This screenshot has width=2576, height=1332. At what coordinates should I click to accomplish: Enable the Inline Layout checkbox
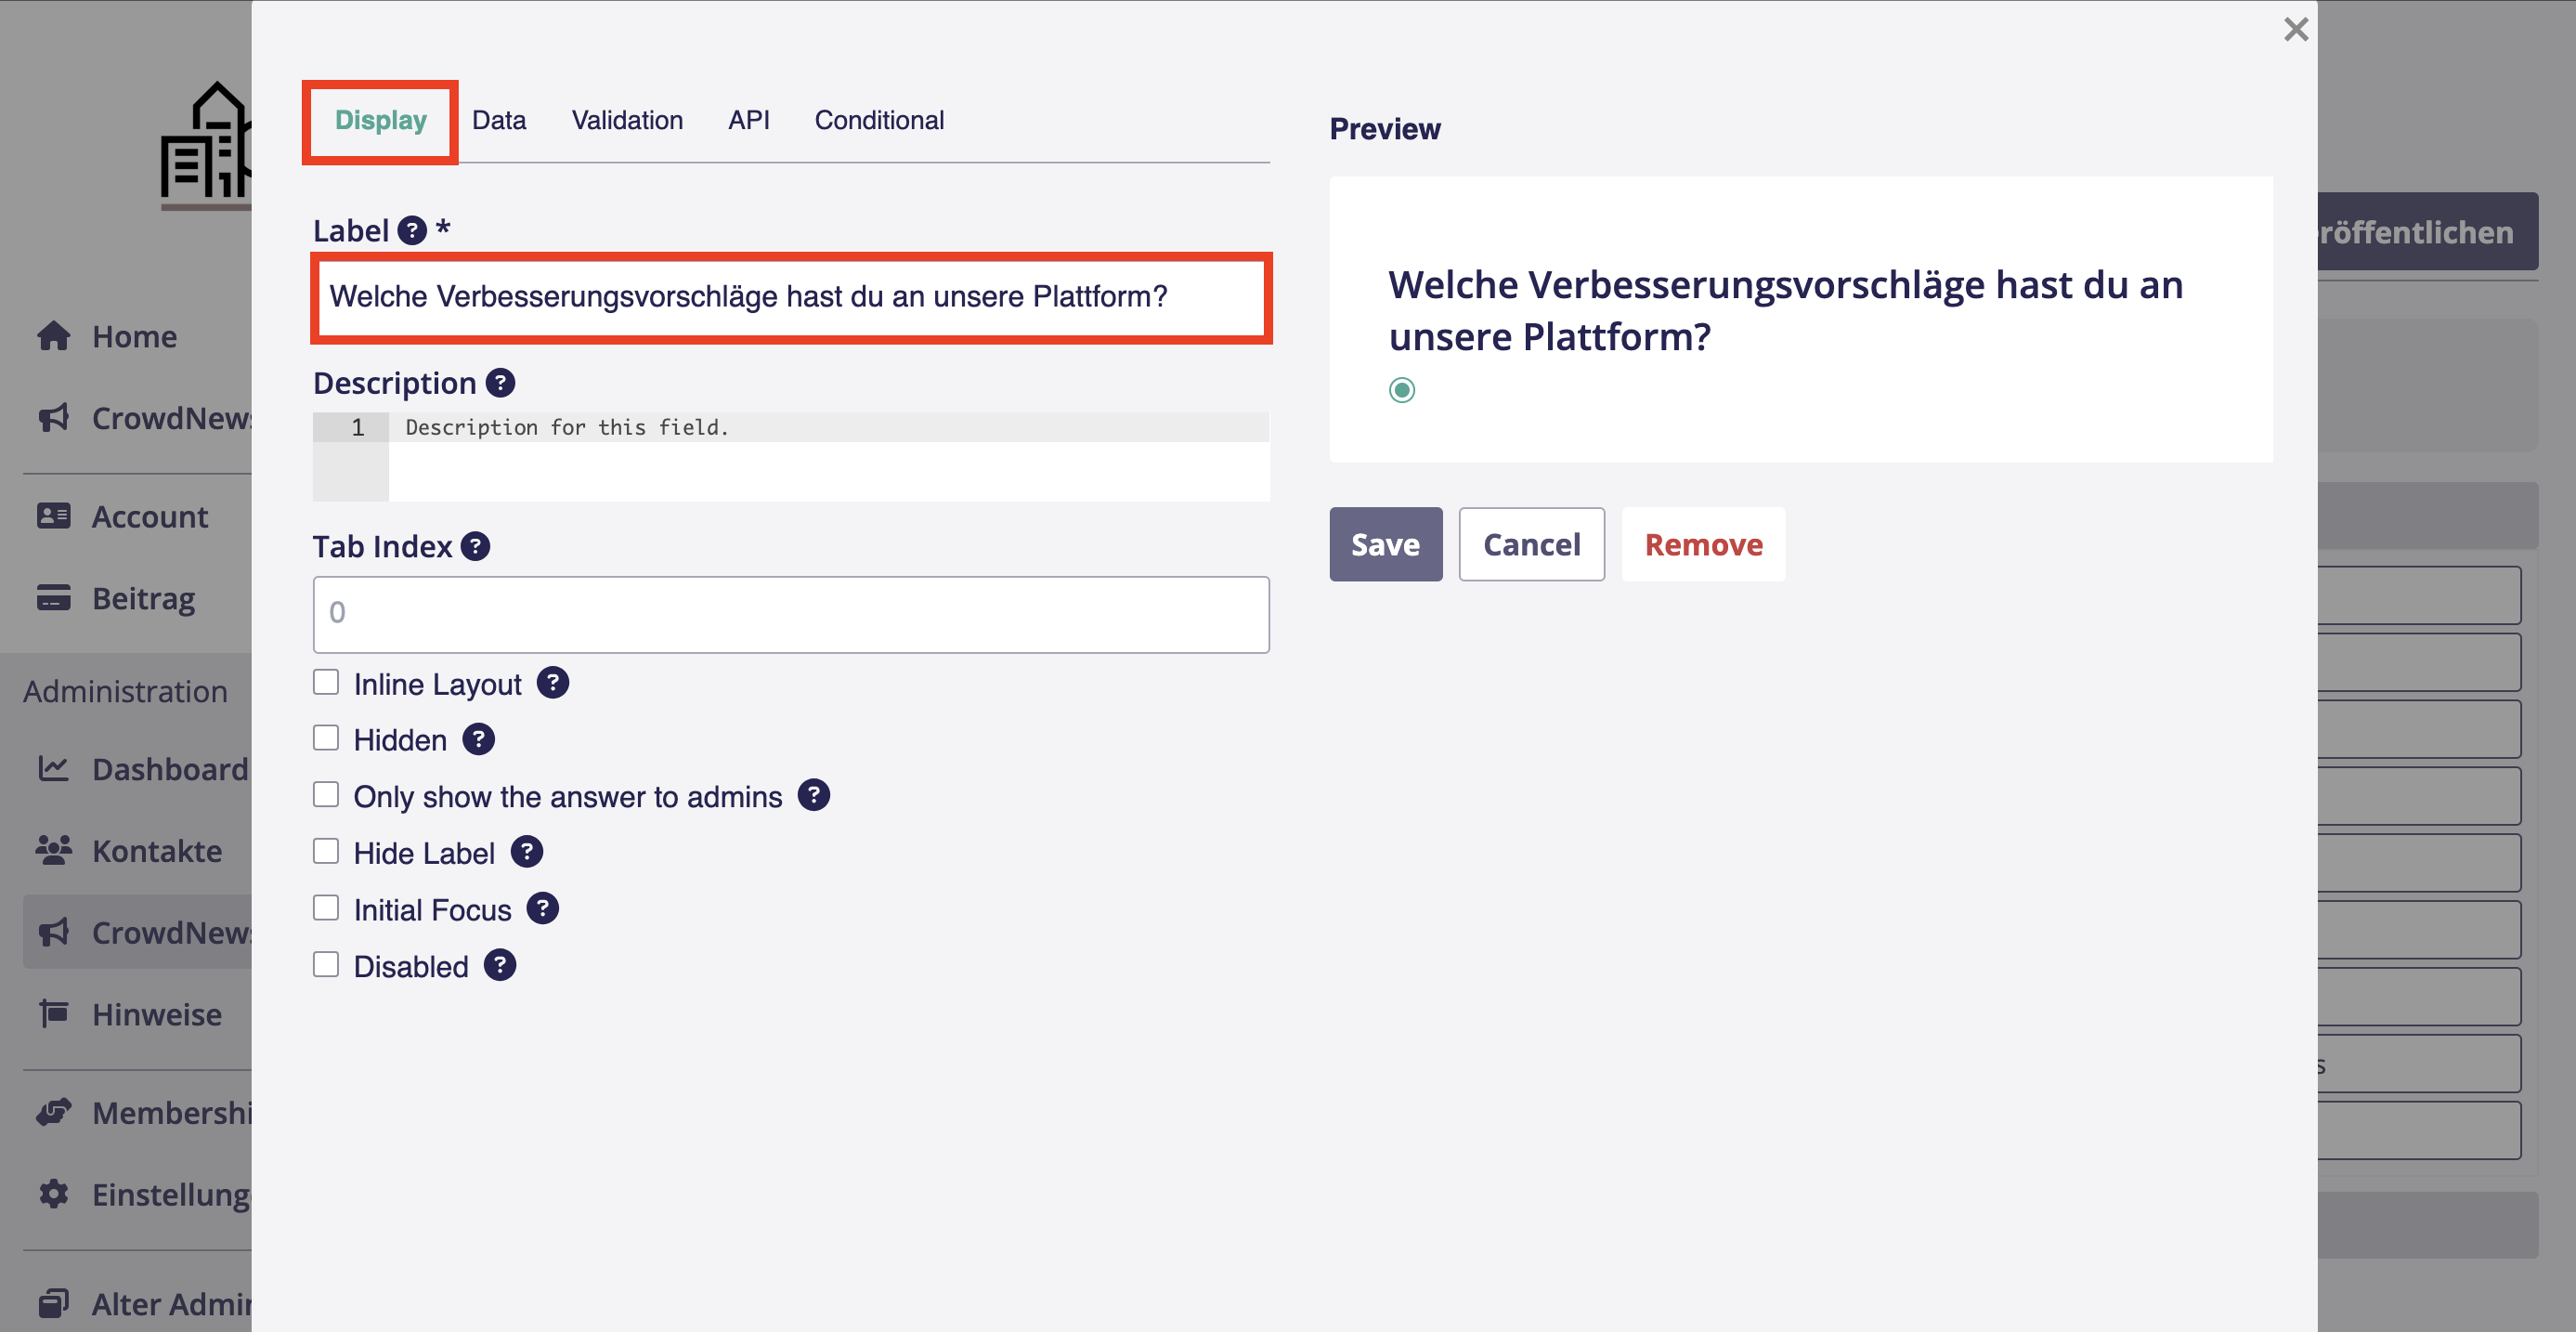[326, 683]
